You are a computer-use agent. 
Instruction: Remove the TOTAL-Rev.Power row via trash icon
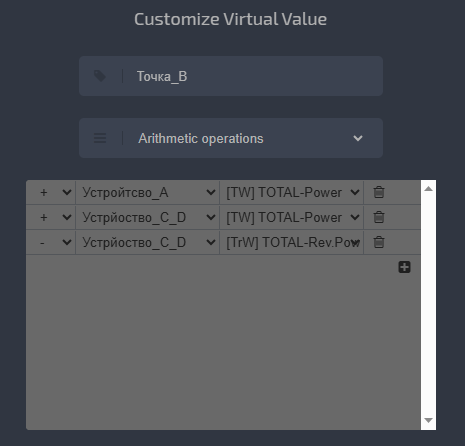point(379,242)
